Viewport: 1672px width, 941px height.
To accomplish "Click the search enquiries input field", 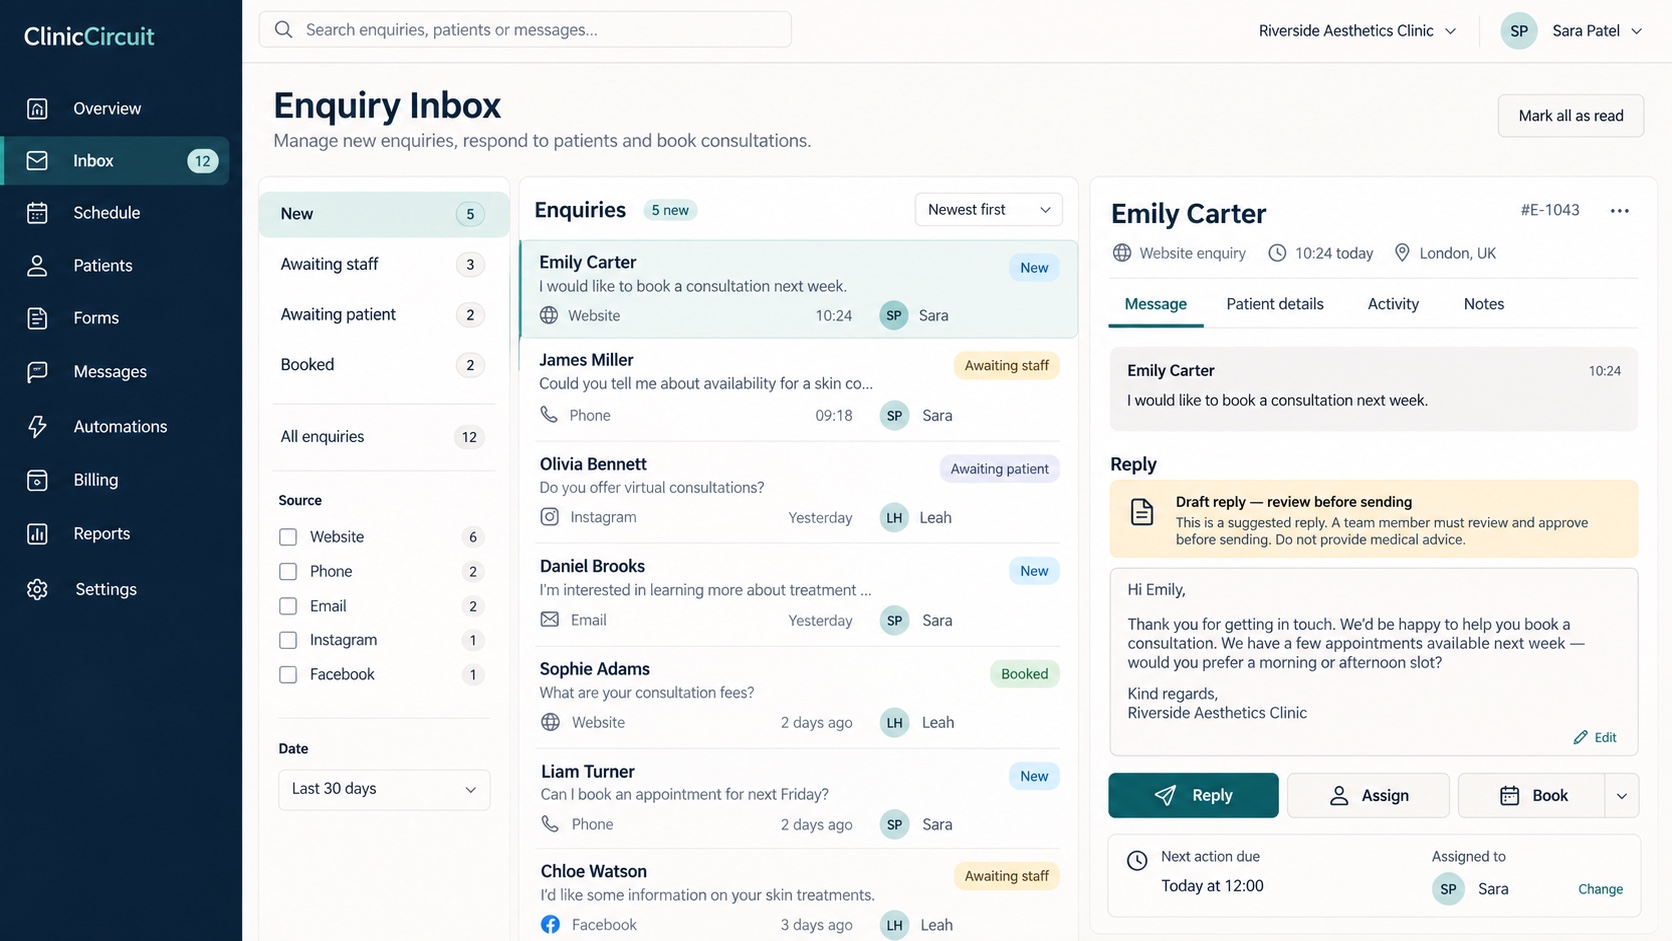I will coord(525,30).
